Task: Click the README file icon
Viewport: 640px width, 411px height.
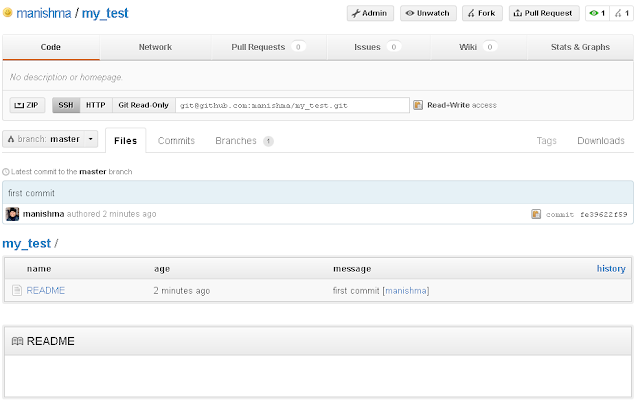Action: pos(17,290)
